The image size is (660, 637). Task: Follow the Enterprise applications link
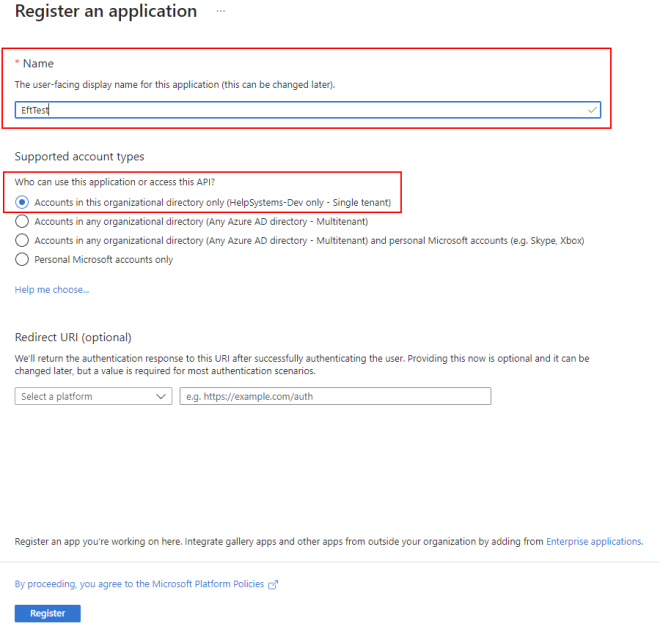(594, 542)
